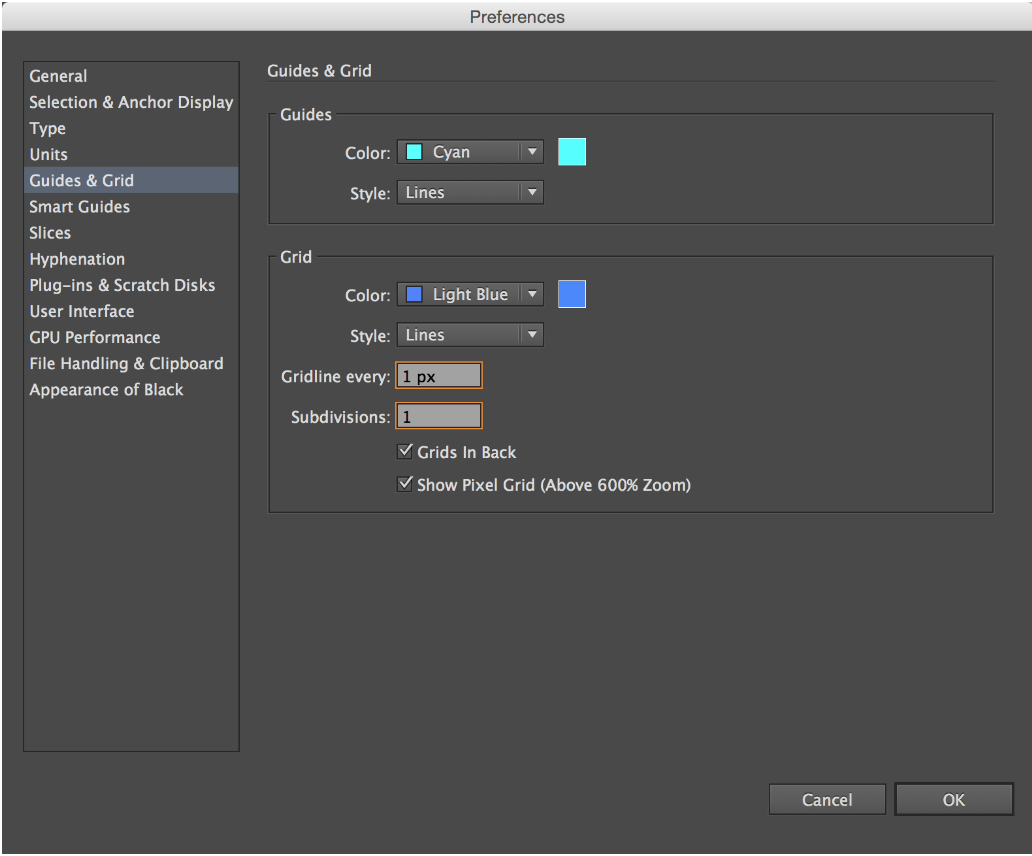Toggle the Grids In Back checkbox
The height and width of the screenshot is (856, 1032).
point(405,451)
